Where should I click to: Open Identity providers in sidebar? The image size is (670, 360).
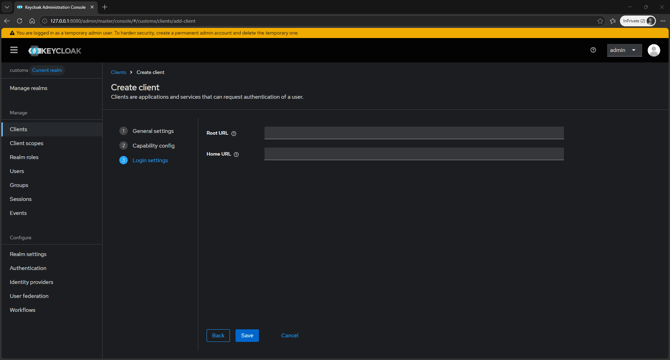pyautogui.click(x=31, y=282)
